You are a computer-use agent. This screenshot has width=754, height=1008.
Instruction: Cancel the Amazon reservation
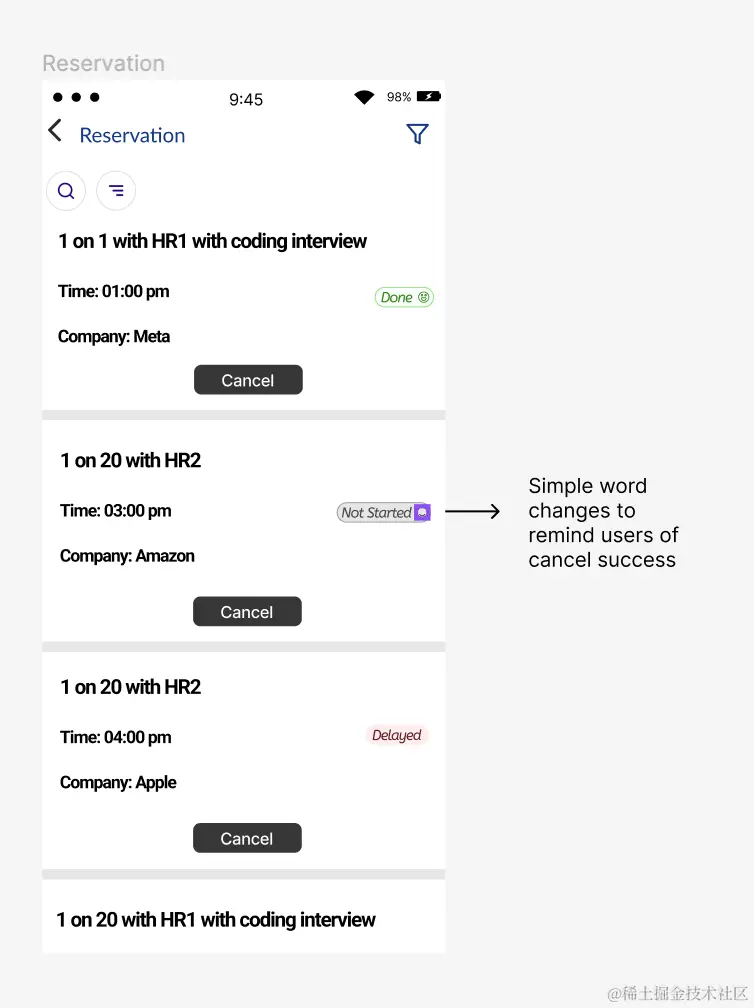click(247, 612)
